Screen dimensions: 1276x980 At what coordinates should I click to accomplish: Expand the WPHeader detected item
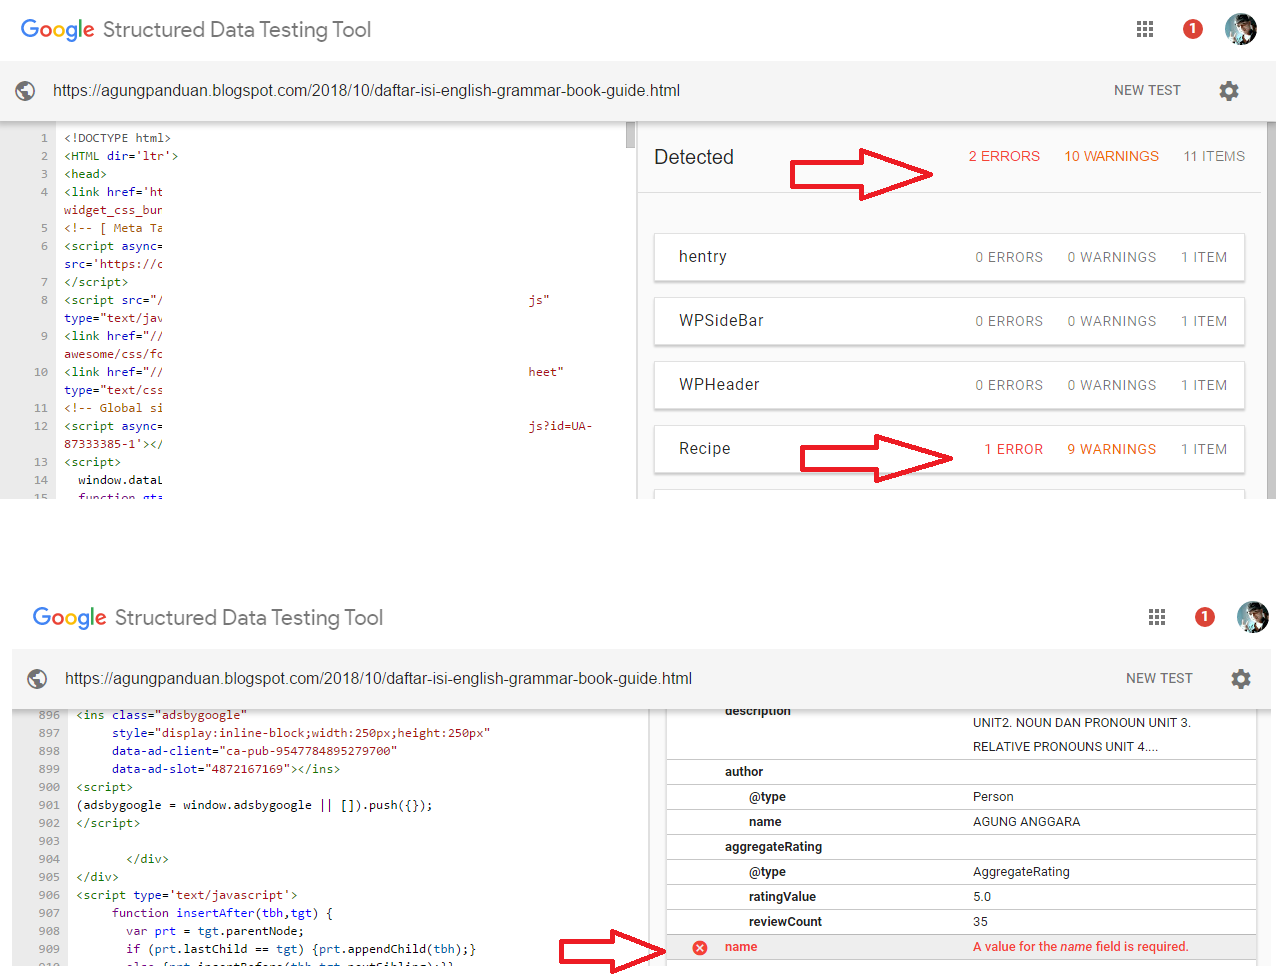coord(948,385)
